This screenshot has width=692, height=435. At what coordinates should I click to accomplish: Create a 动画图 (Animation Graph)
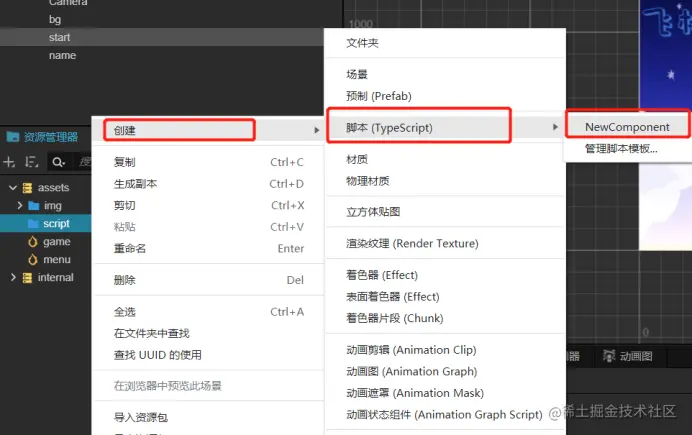point(446,371)
